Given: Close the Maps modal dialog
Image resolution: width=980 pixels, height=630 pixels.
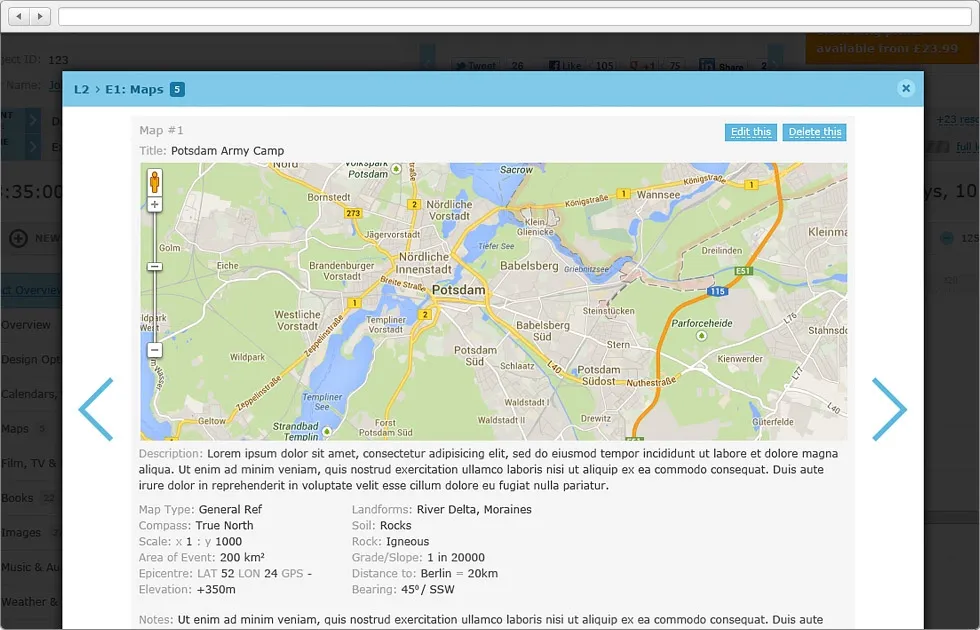Looking at the screenshot, I should click(x=906, y=88).
